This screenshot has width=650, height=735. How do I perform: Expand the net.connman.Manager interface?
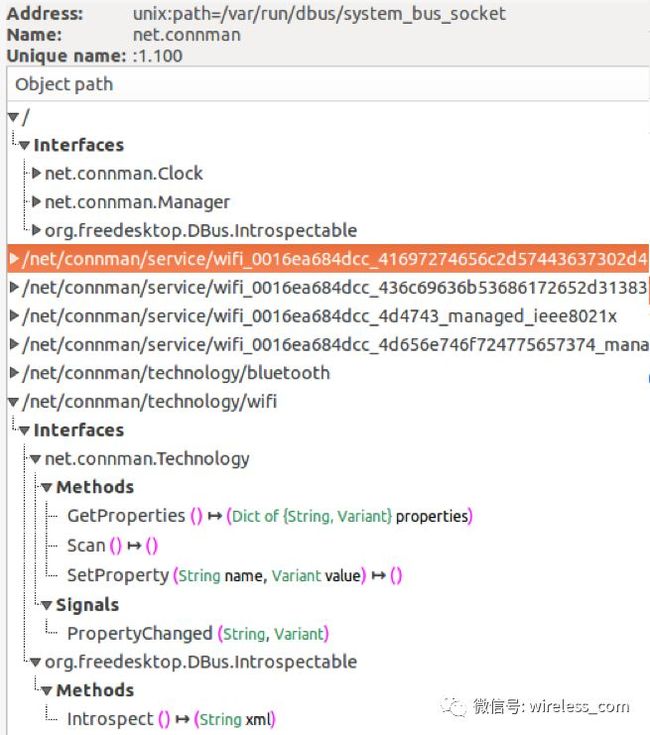point(36,202)
